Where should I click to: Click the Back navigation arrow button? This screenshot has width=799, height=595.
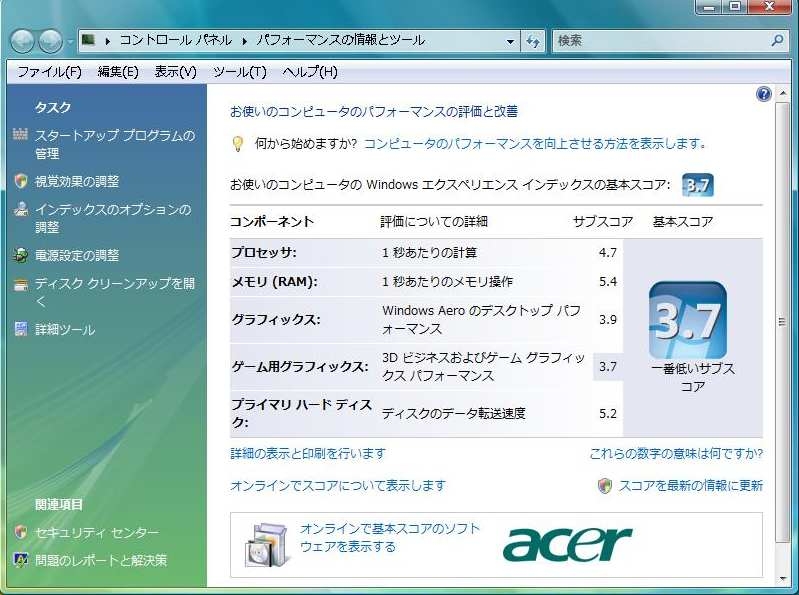(x=22, y=41)
